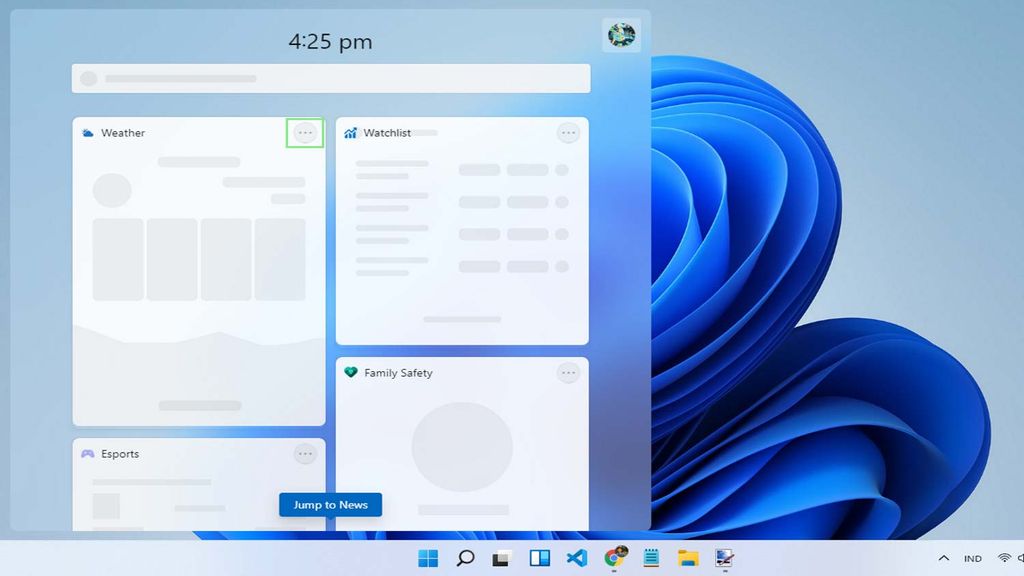The image size is (1024, 576).
Task: Click the Family Safety heart icon
Action: 351,372
